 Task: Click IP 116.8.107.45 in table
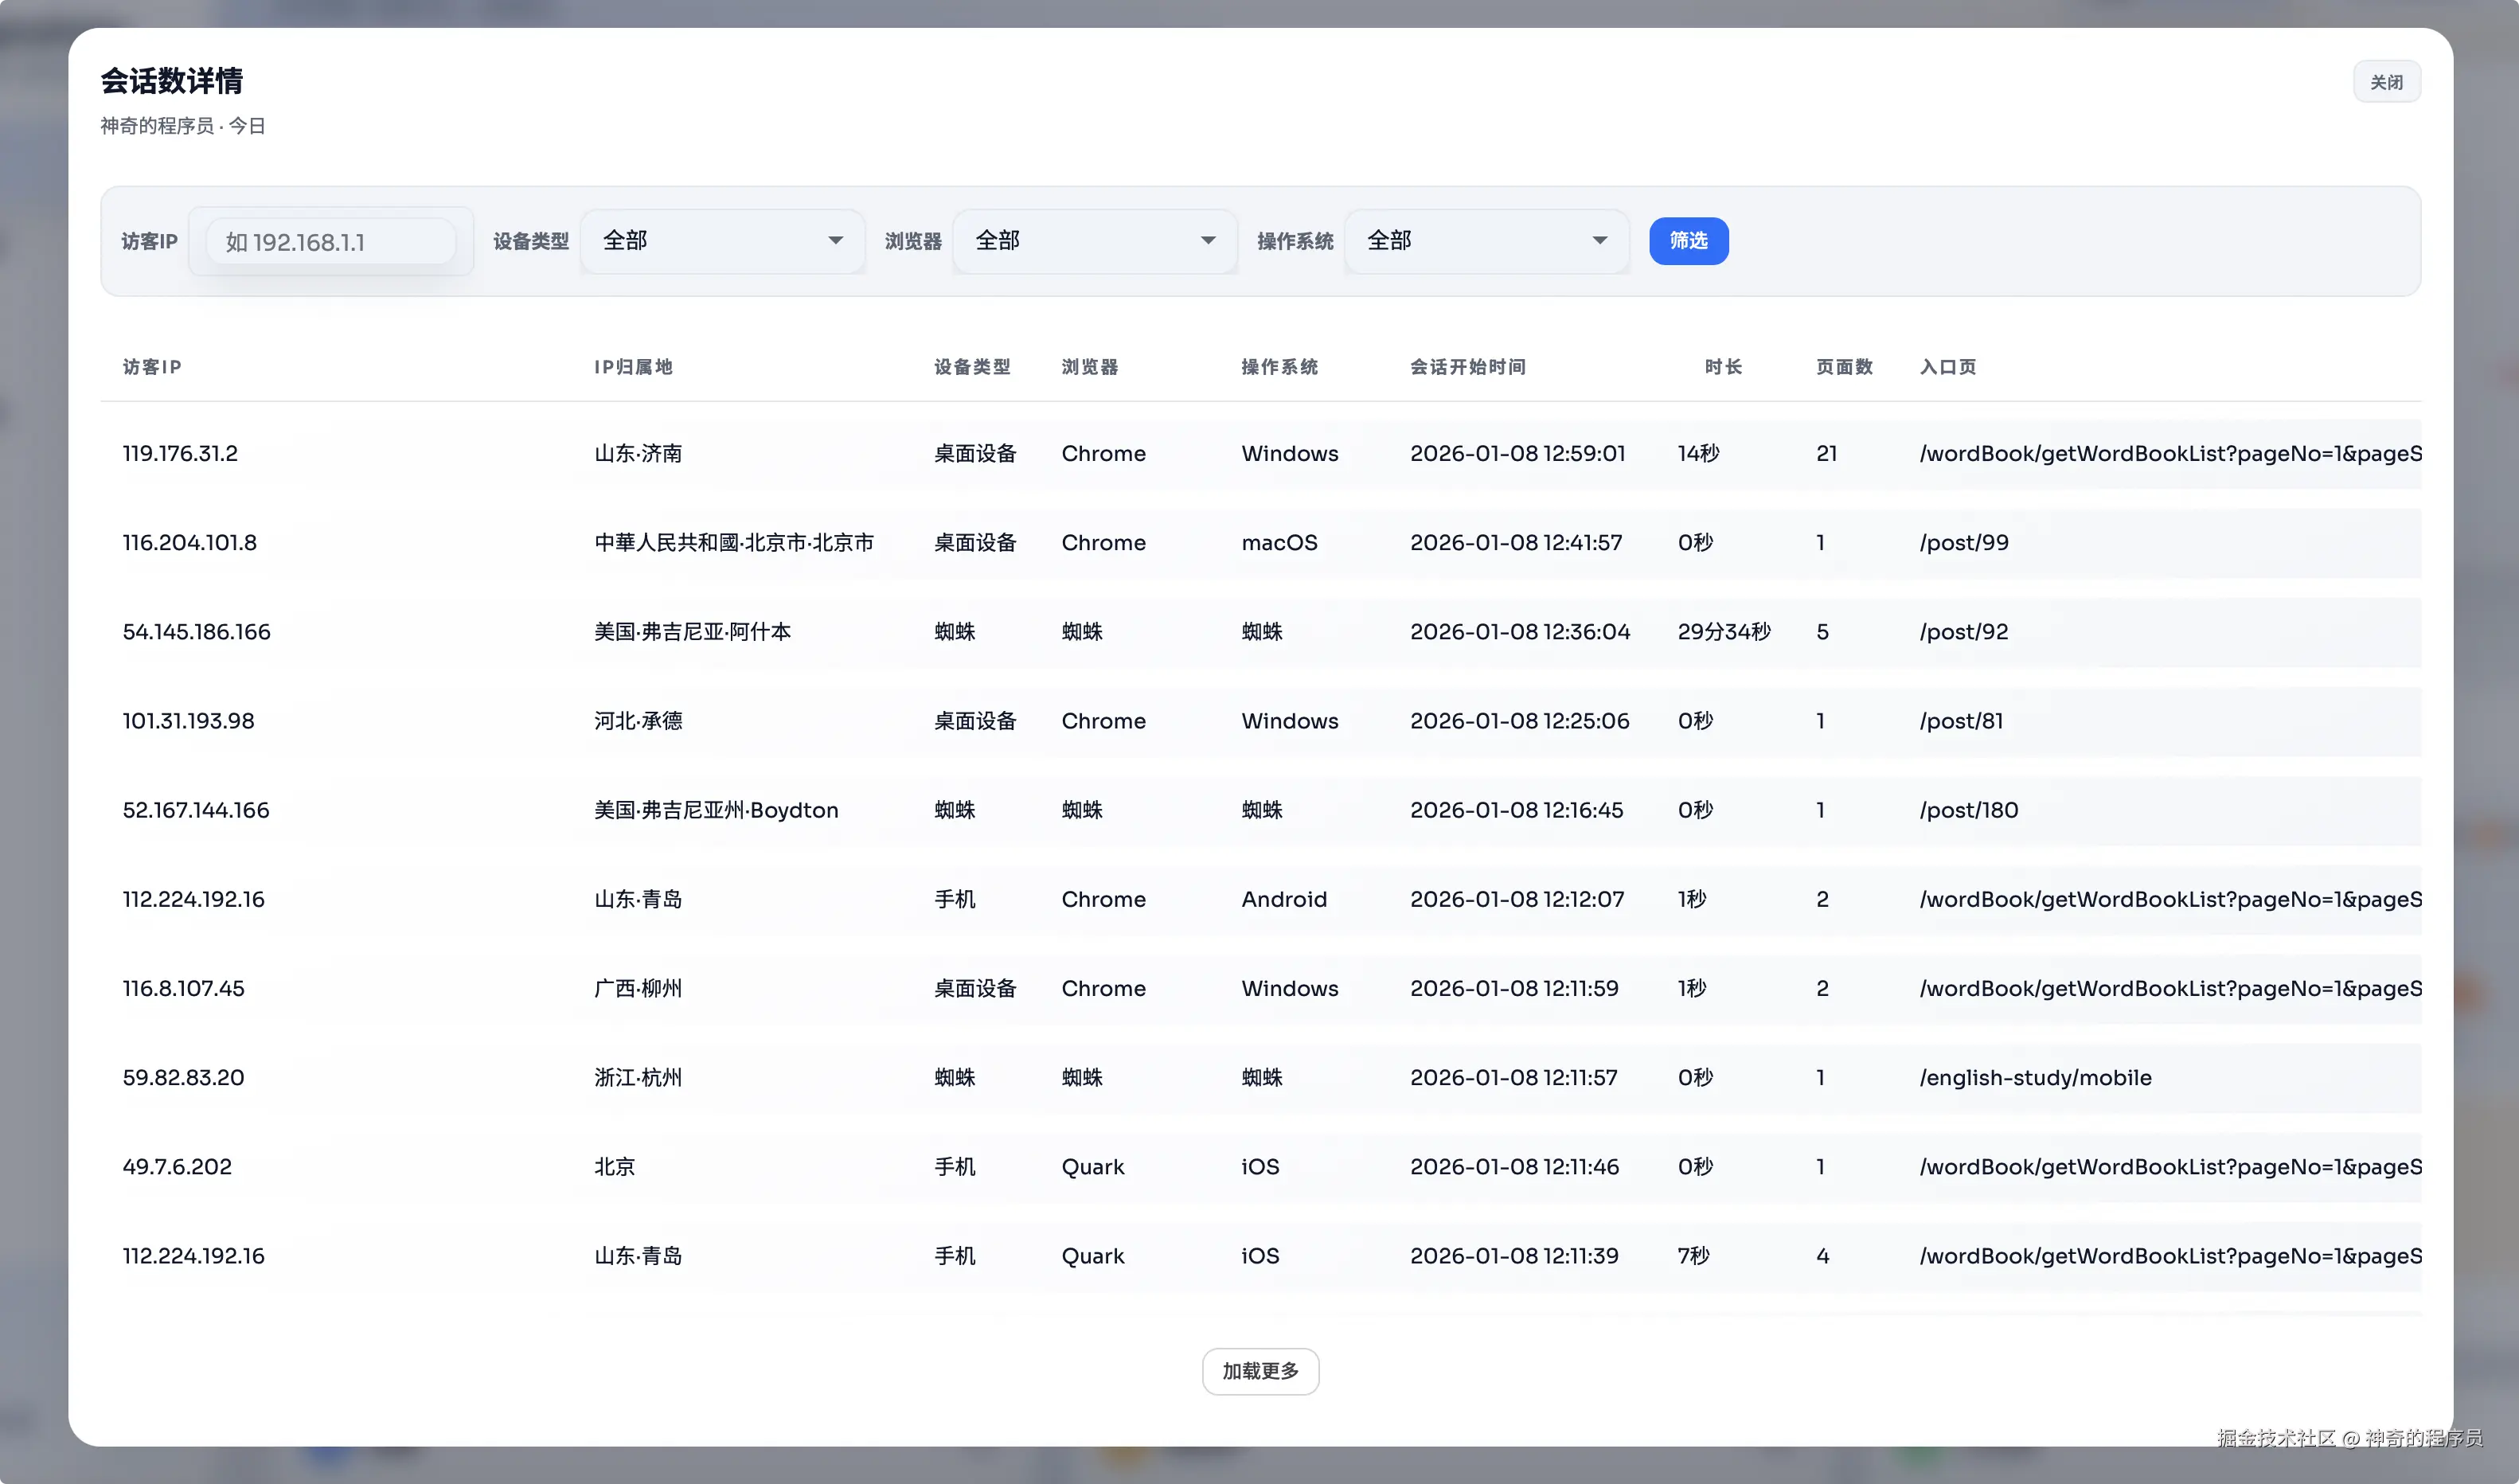183,988
